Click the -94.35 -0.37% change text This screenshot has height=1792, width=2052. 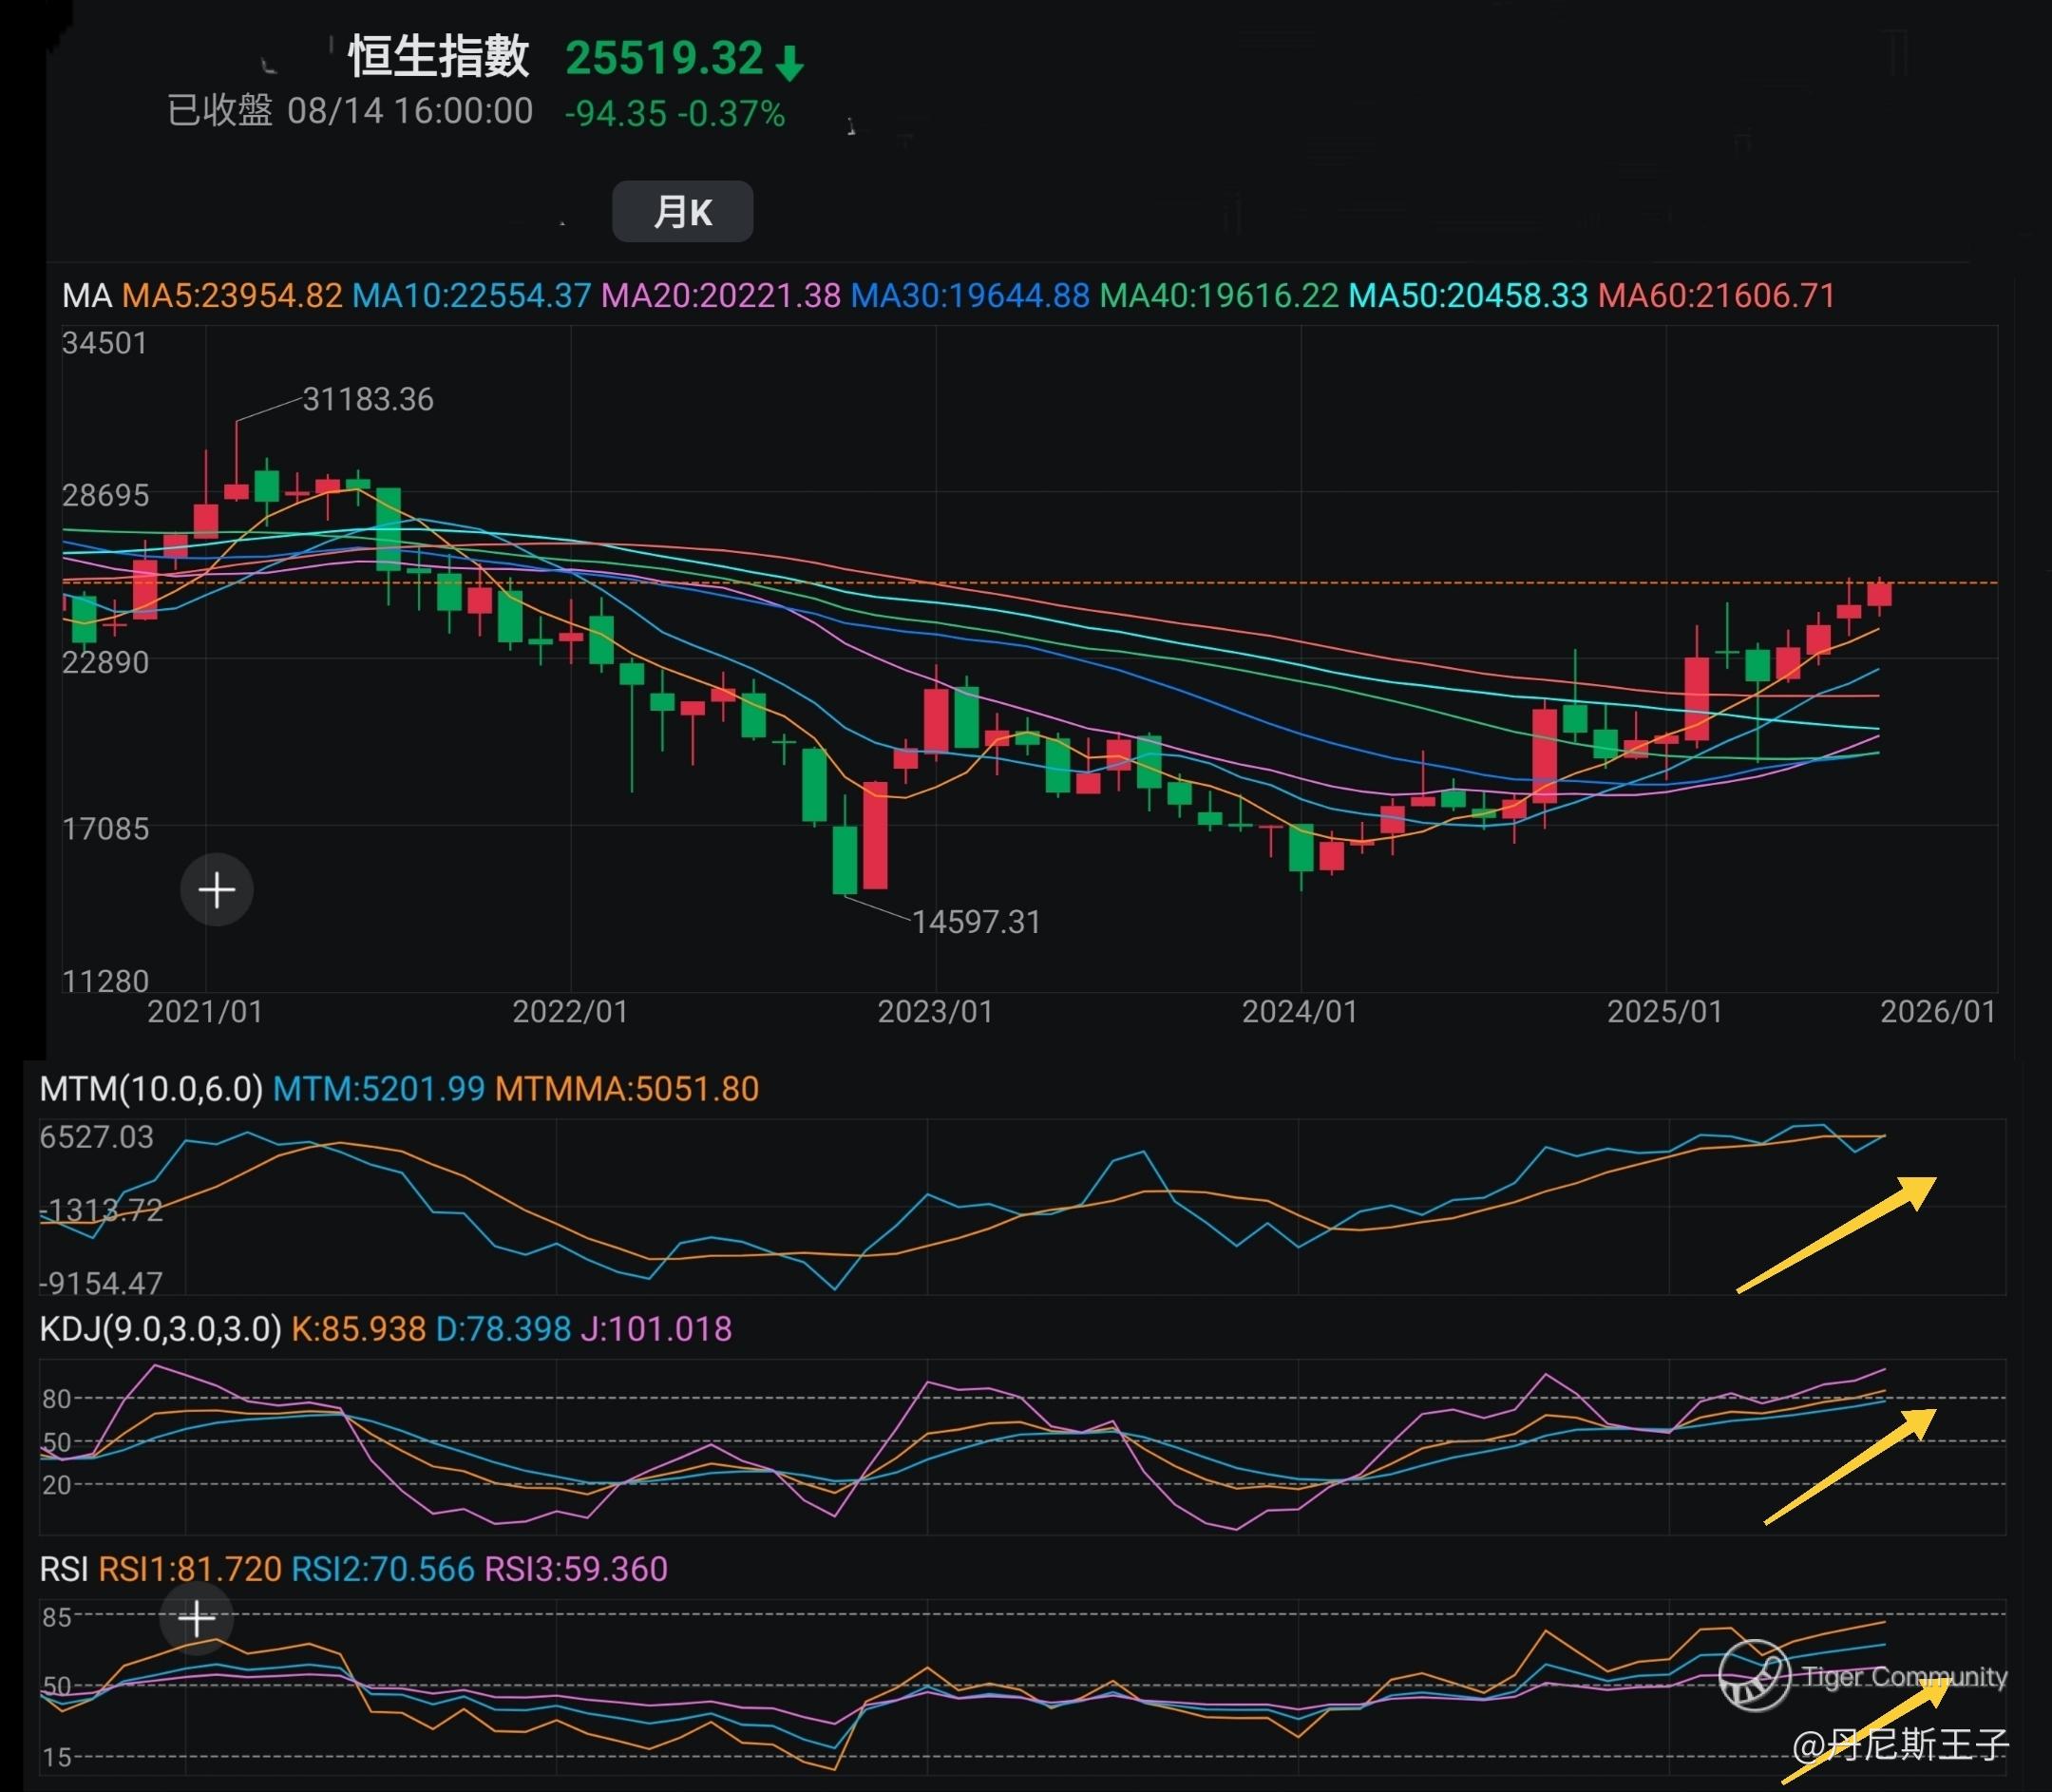675,114
